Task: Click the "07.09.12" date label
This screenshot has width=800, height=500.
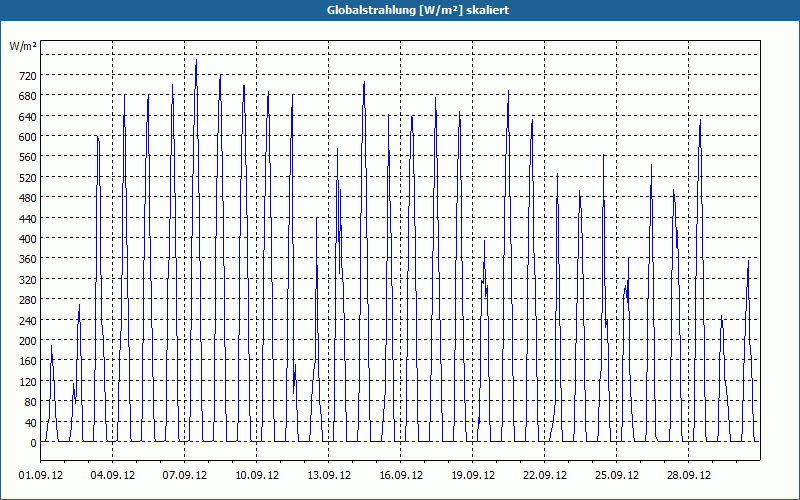Action: 185,476
